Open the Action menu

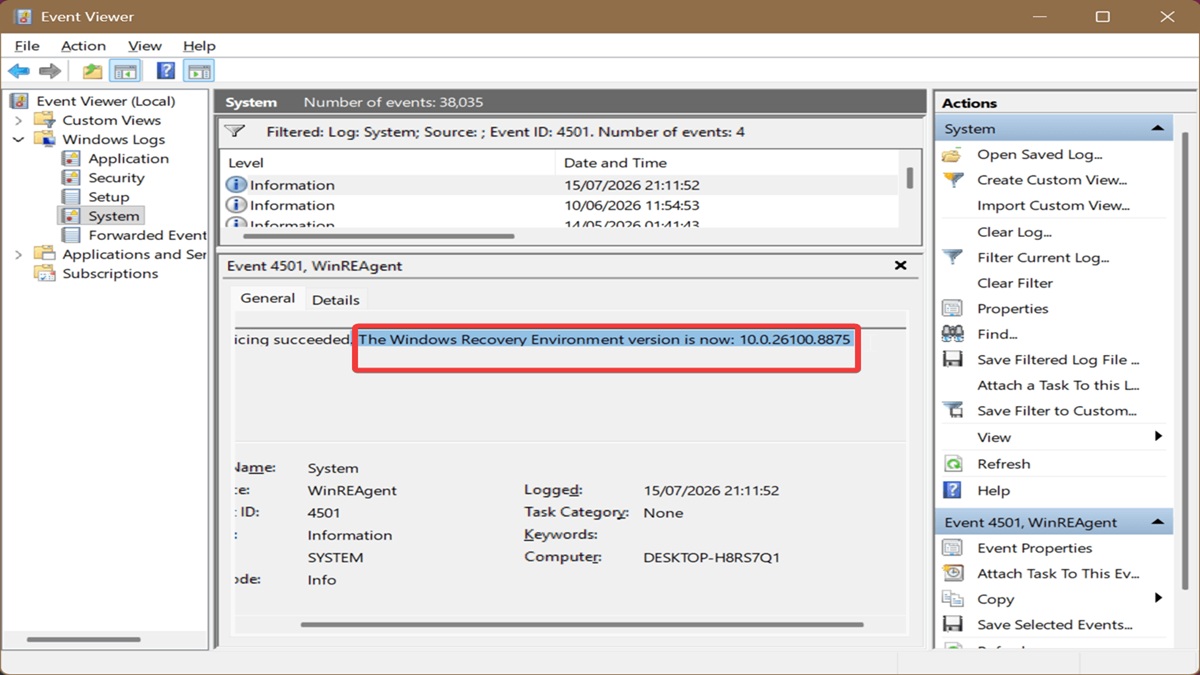[x=83, y=46]
